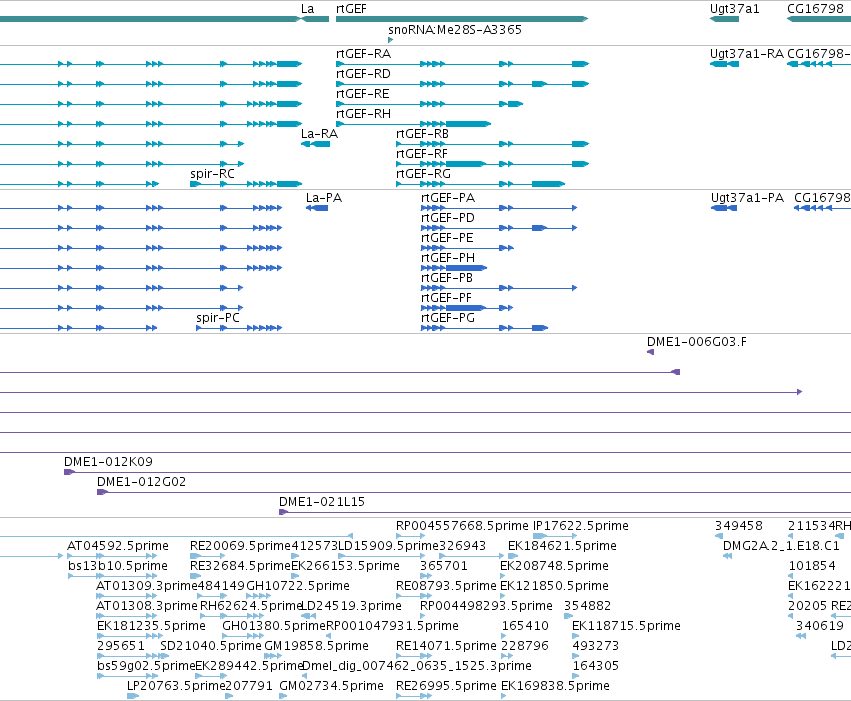The height and width of the screenshot is (701, 851).
Task: Click the EK184621.5prime EST label
Action: click(x=562, y=546)
